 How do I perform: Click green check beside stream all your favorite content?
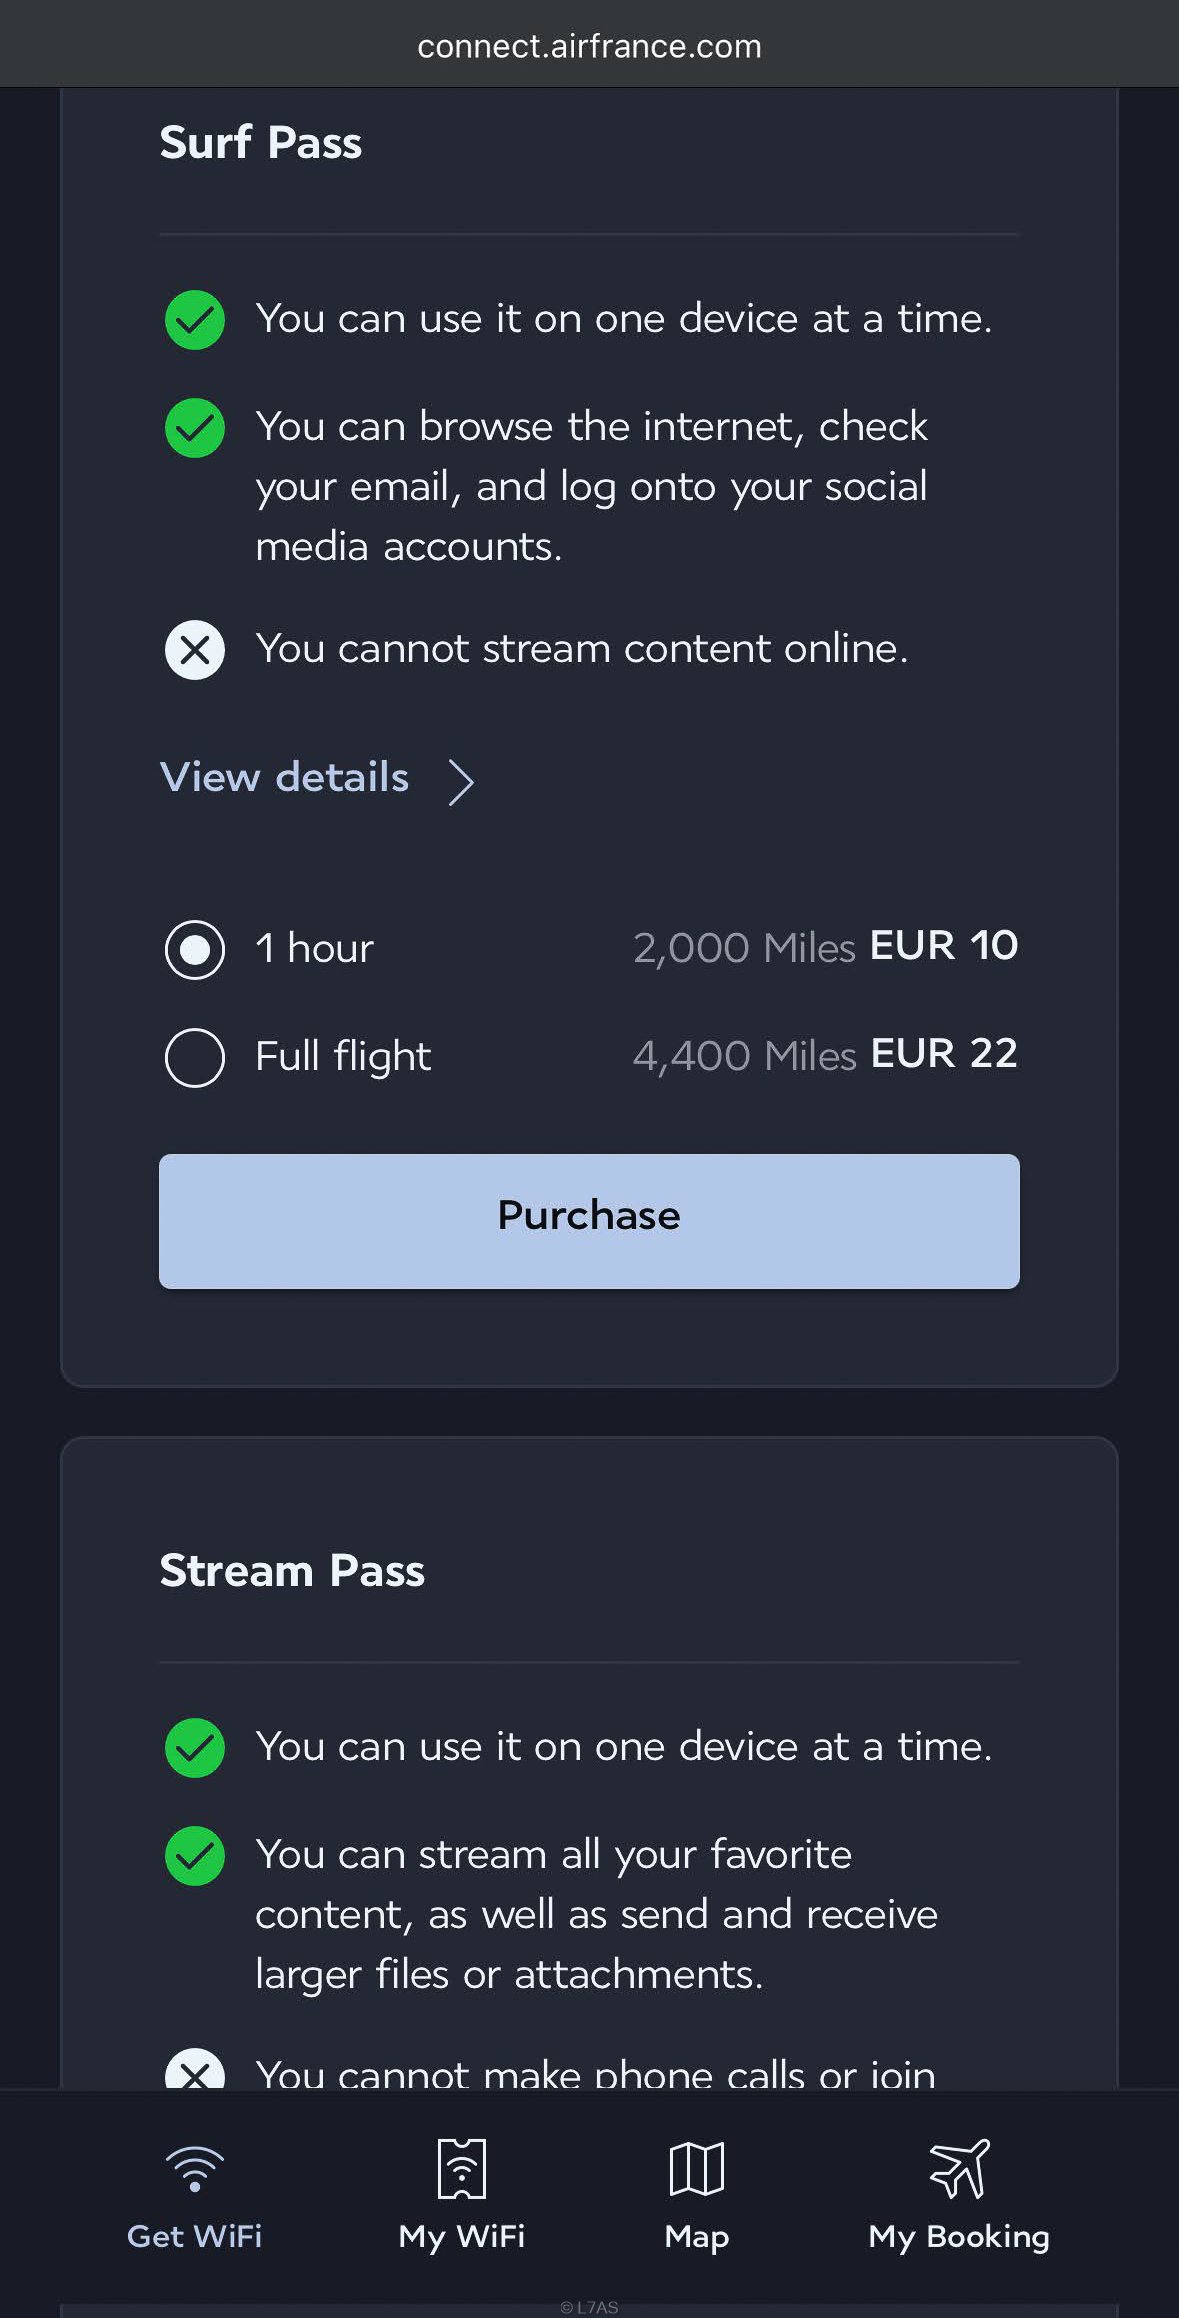[195, 1856]
